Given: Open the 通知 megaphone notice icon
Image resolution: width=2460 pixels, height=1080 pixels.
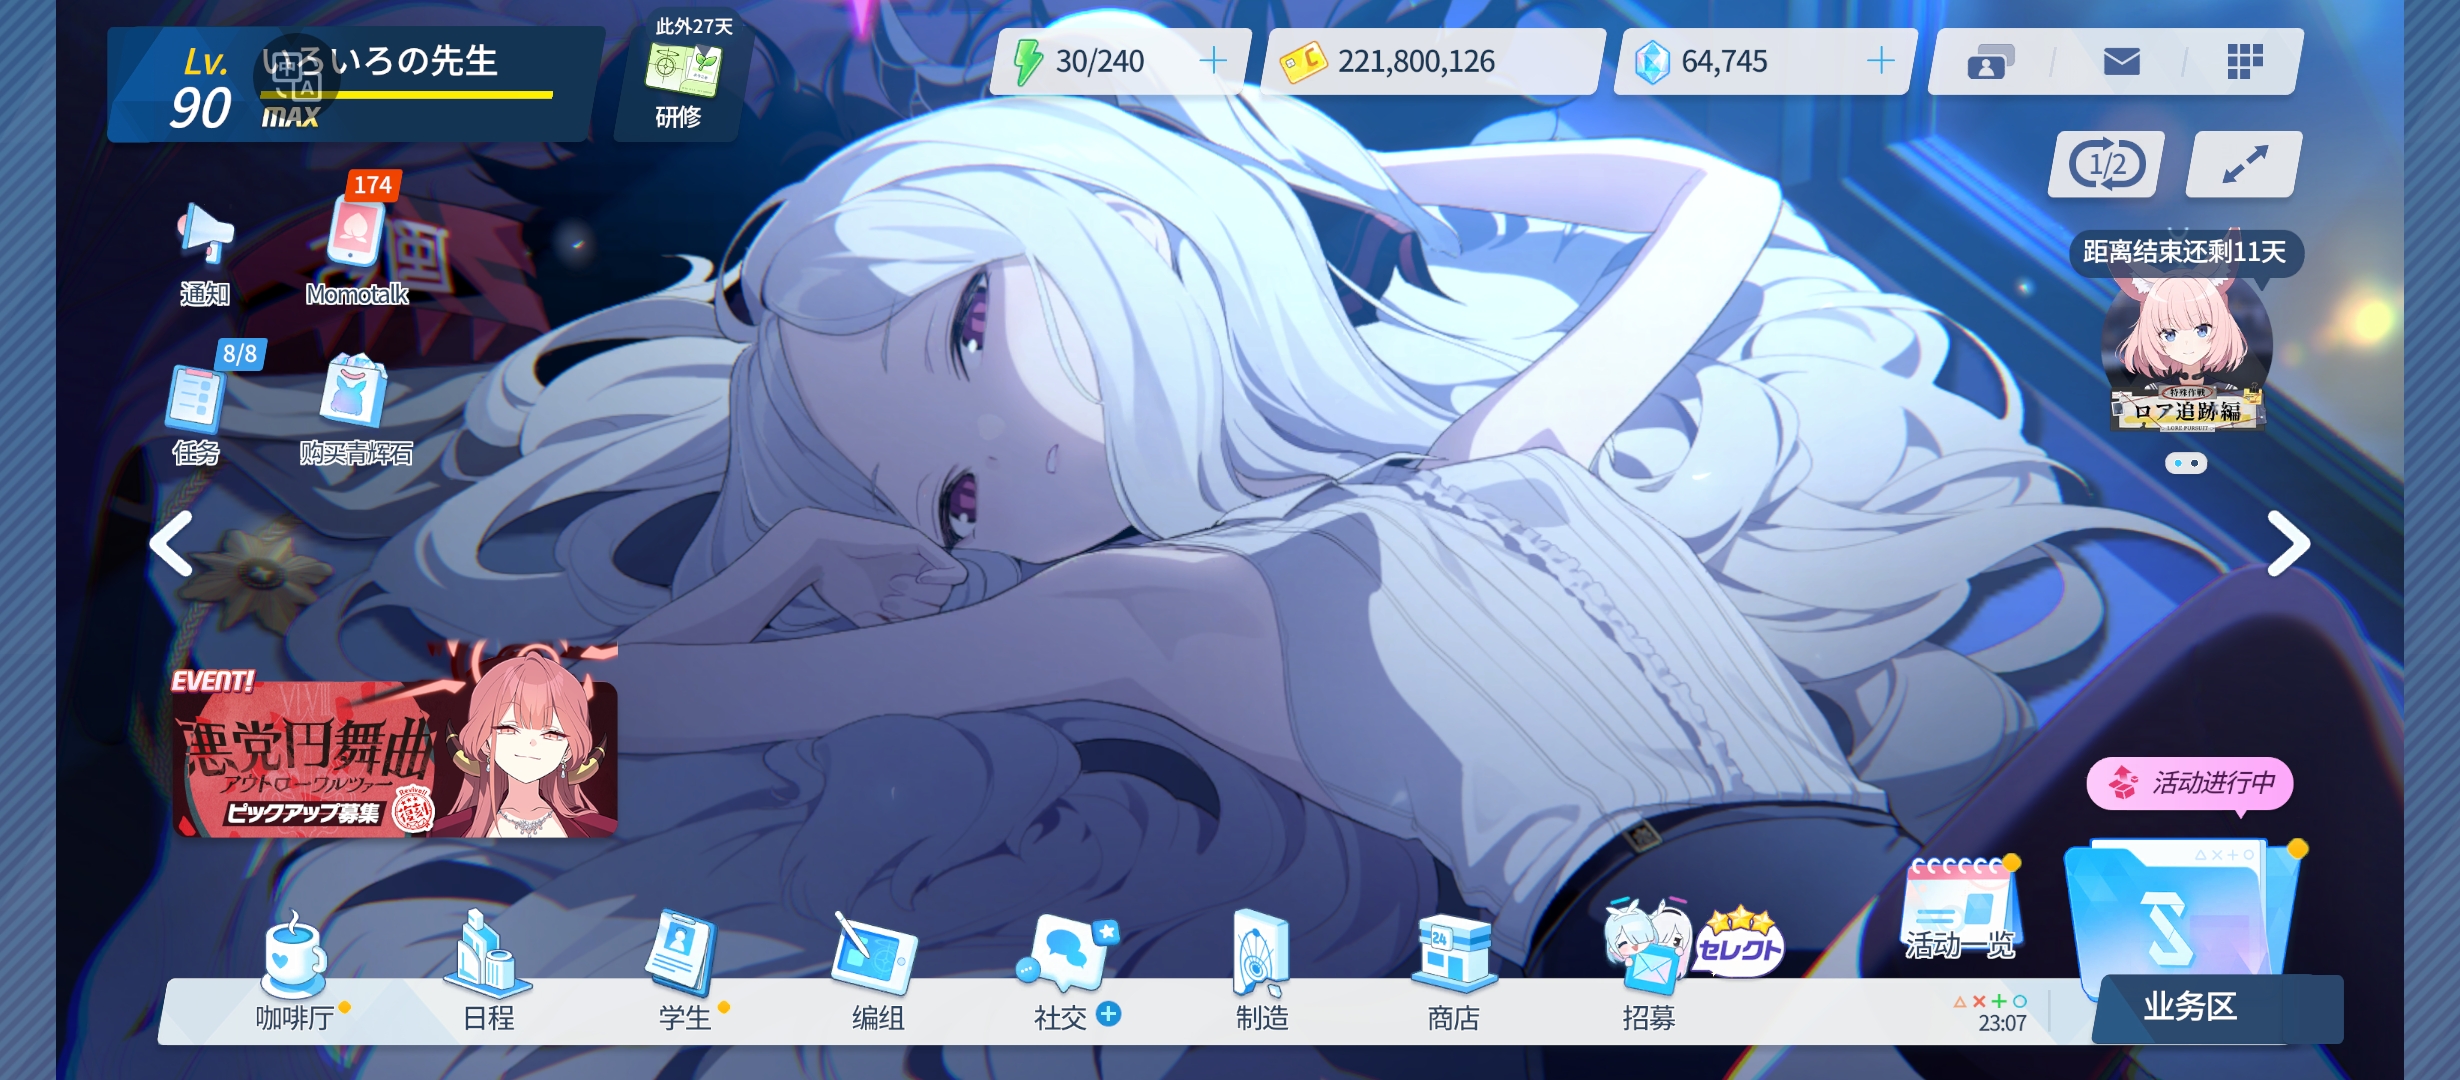Looking at the screenshot, I should tap(206, 234).
